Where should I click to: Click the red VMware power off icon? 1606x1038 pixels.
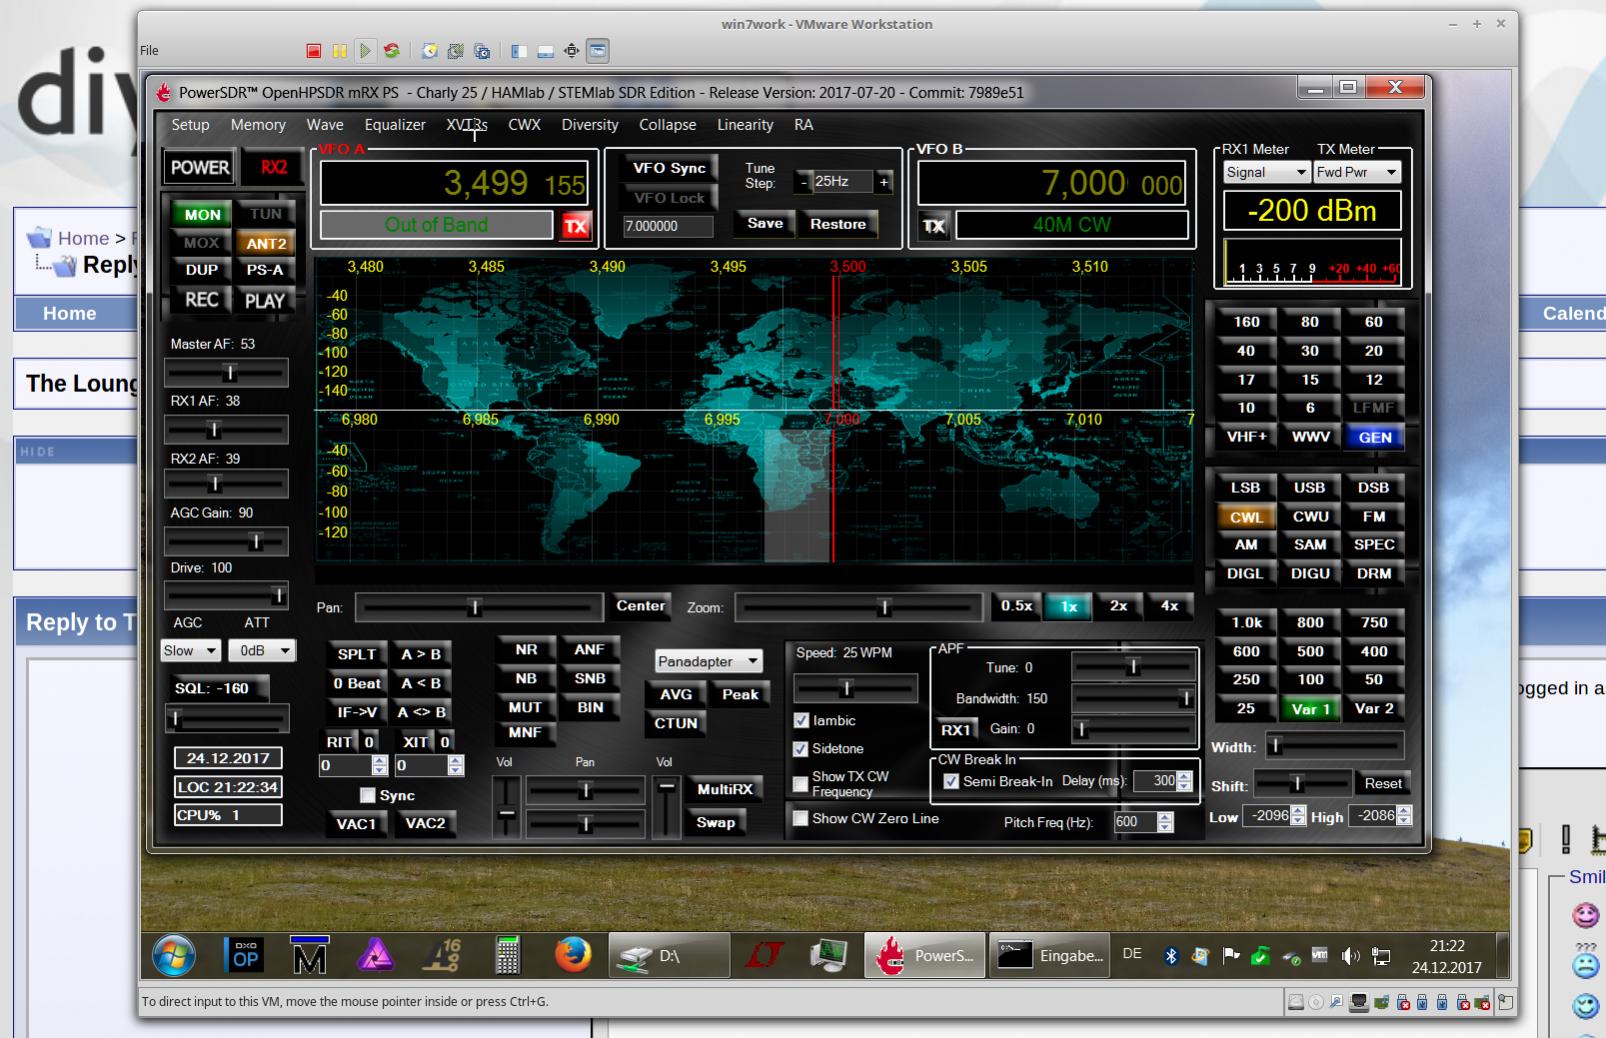(313, 50)
